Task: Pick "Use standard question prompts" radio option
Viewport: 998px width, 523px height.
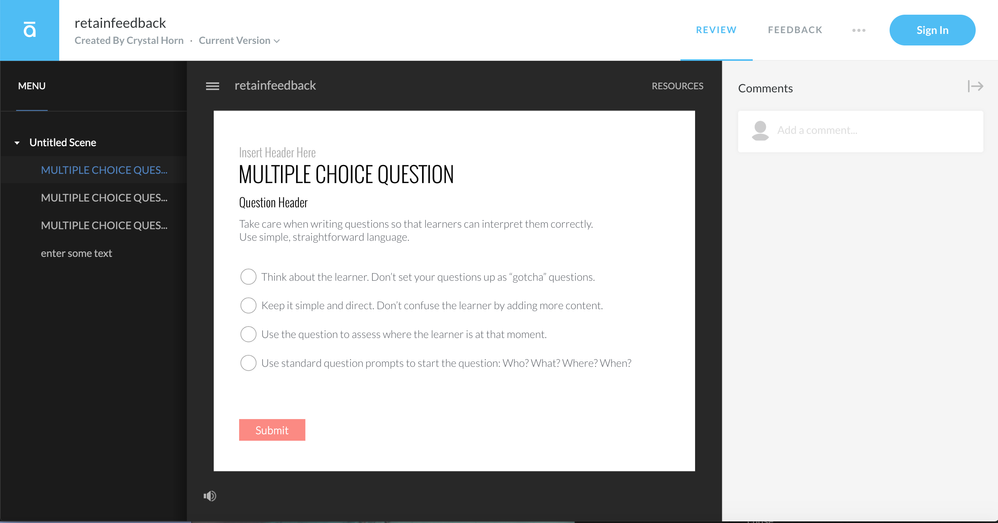Action: click(x=248, y=363)
